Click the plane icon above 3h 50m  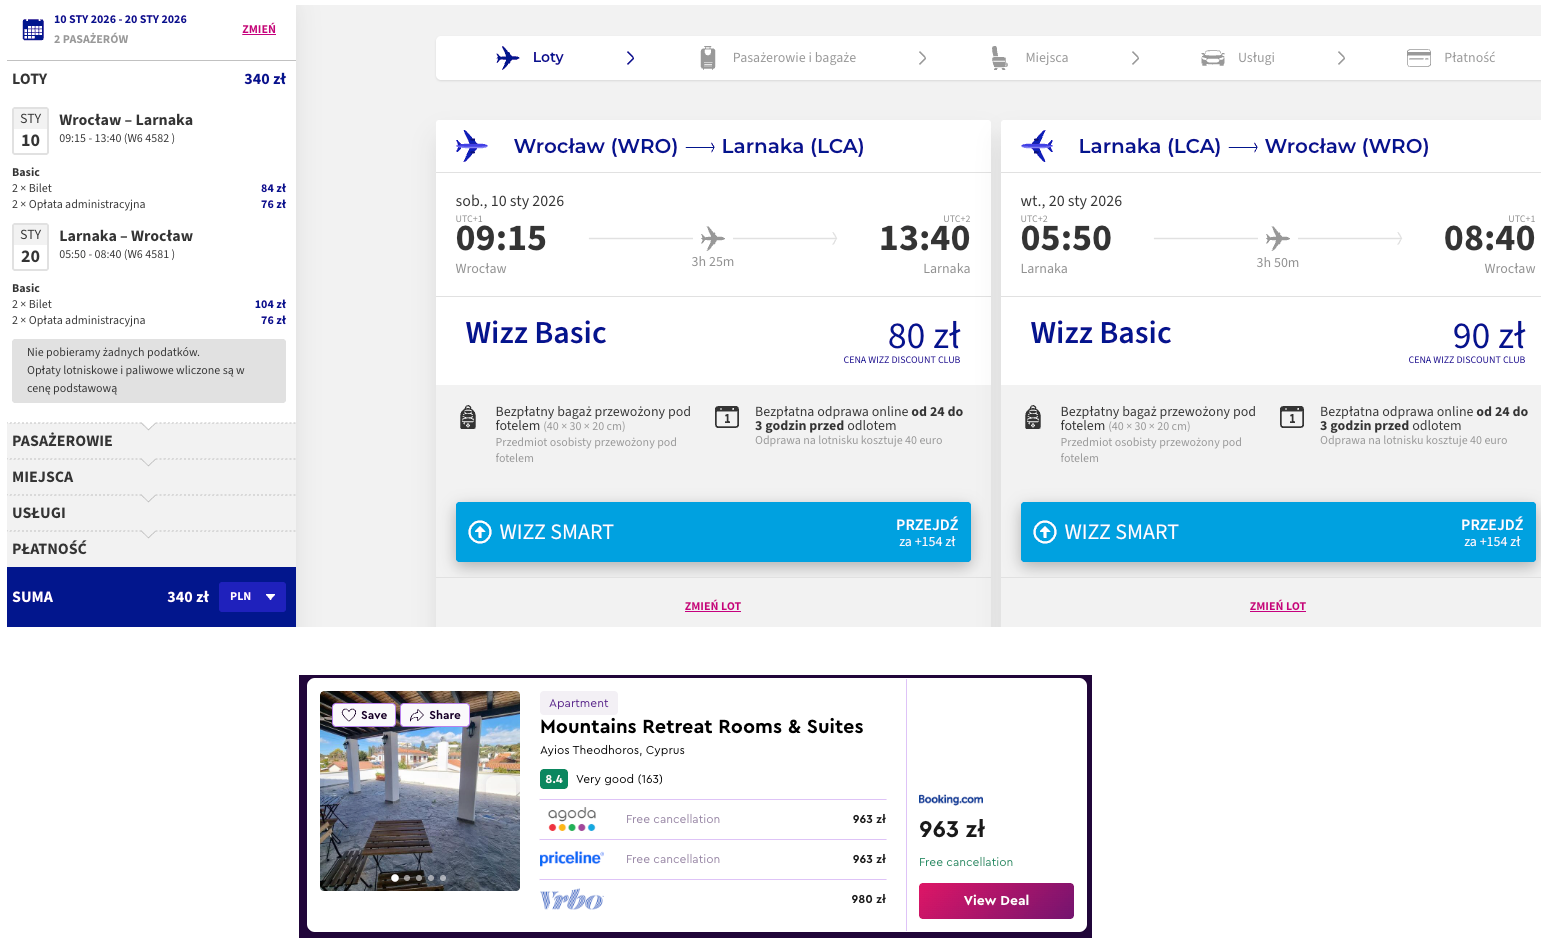point(1277,238)
